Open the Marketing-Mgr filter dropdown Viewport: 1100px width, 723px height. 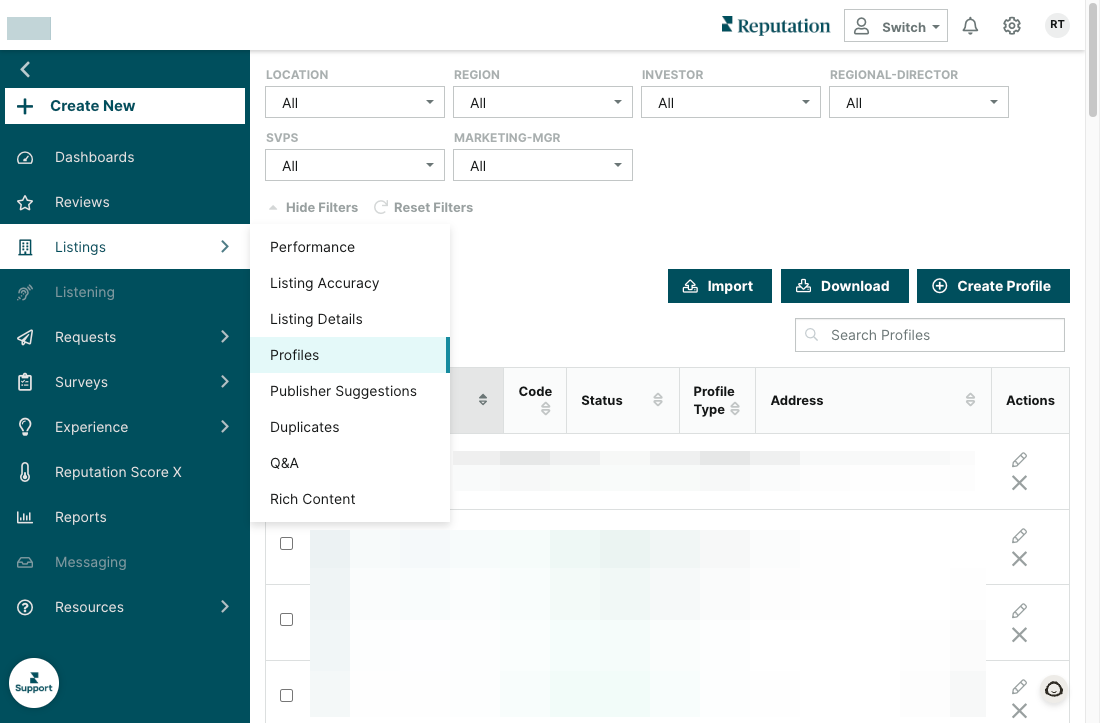coord(543,165)
